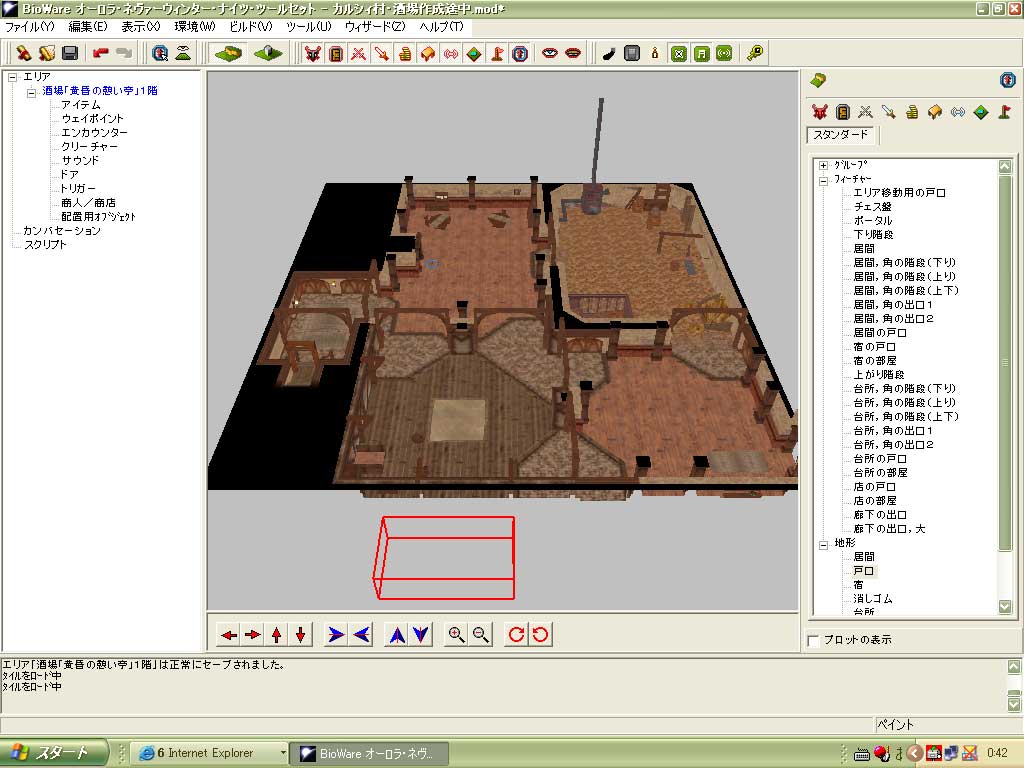This screenshot has height=768, width=1024.
Task: Select チェス盤 feature in palette
Action: coord(872,206)
